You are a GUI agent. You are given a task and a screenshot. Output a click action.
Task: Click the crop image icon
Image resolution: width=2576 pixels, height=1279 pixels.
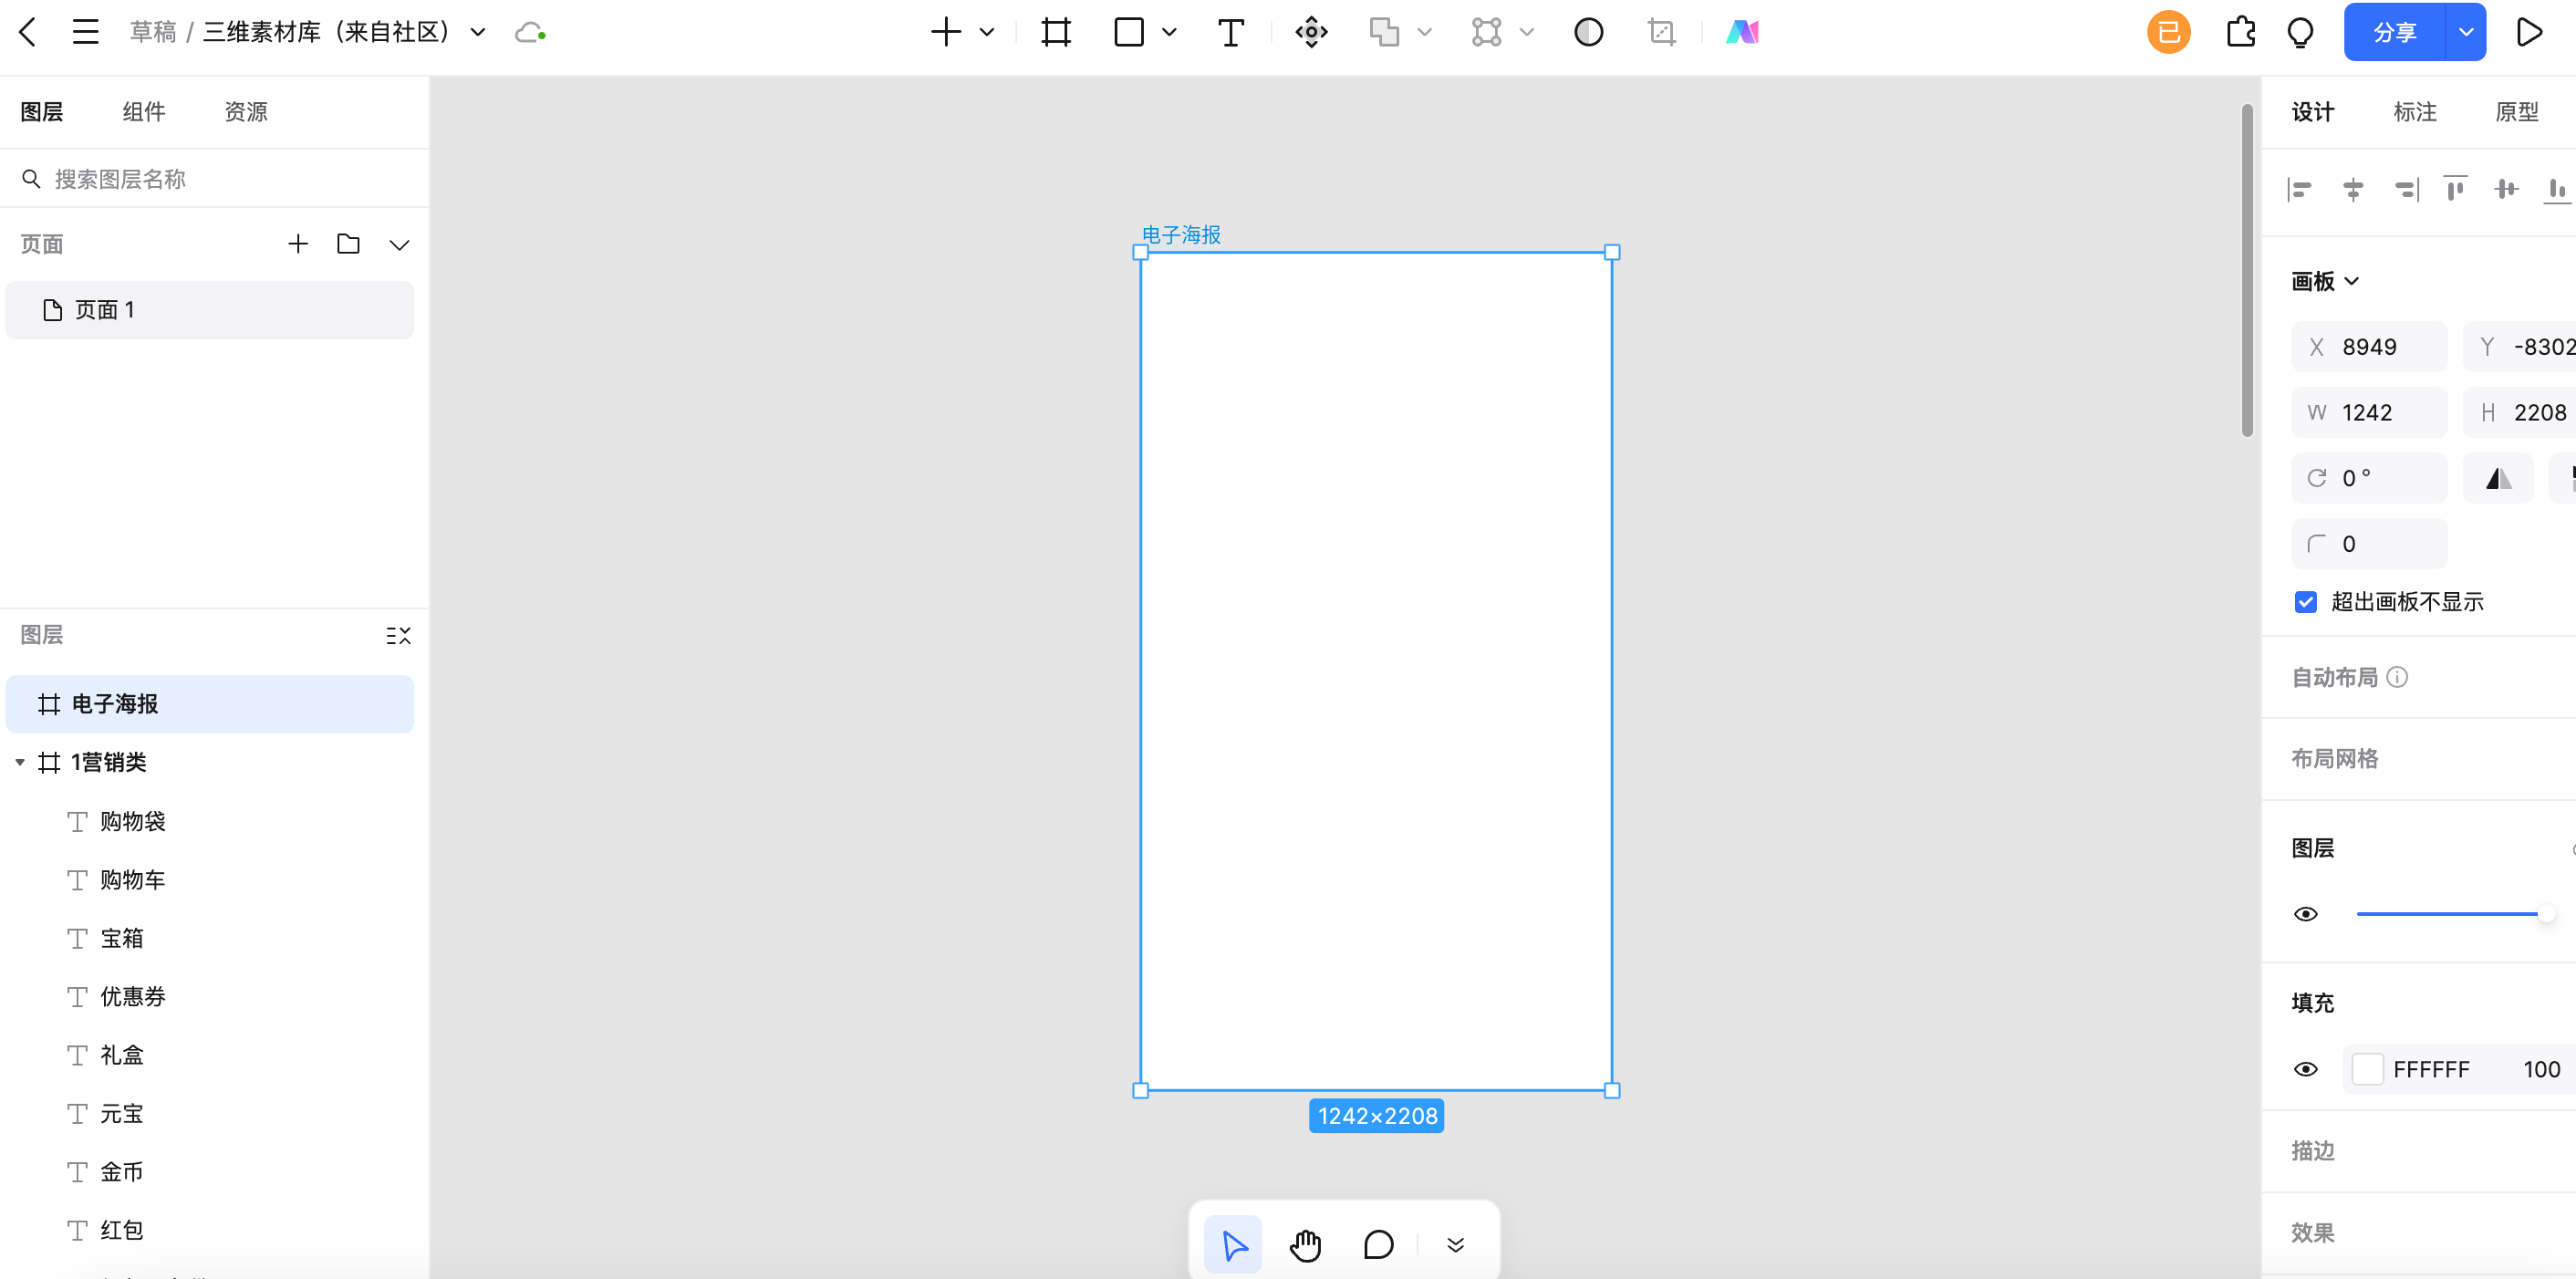pyautogui.click(x=1661, y=32)
